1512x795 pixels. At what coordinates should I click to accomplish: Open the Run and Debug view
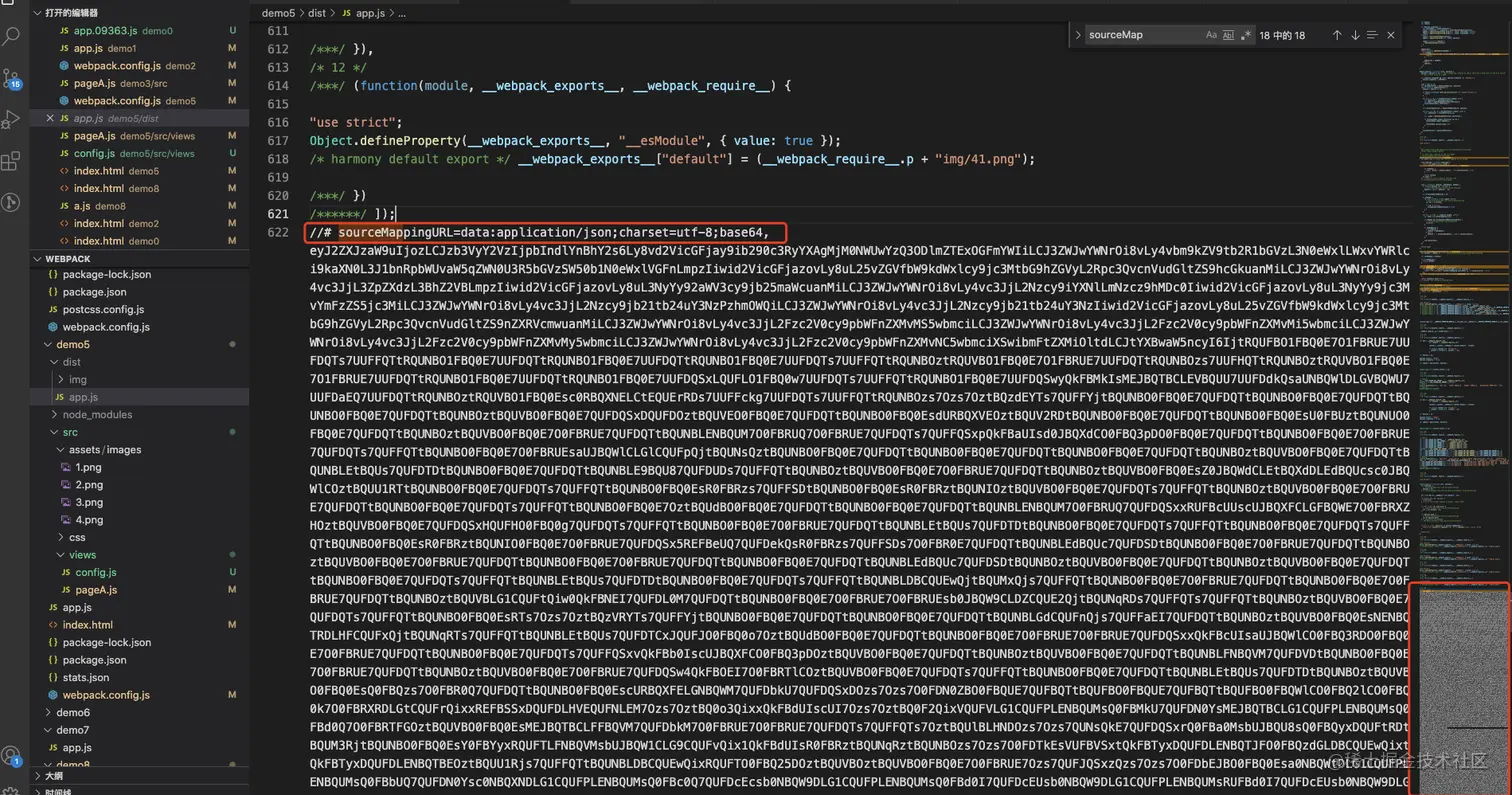[11, 119]
